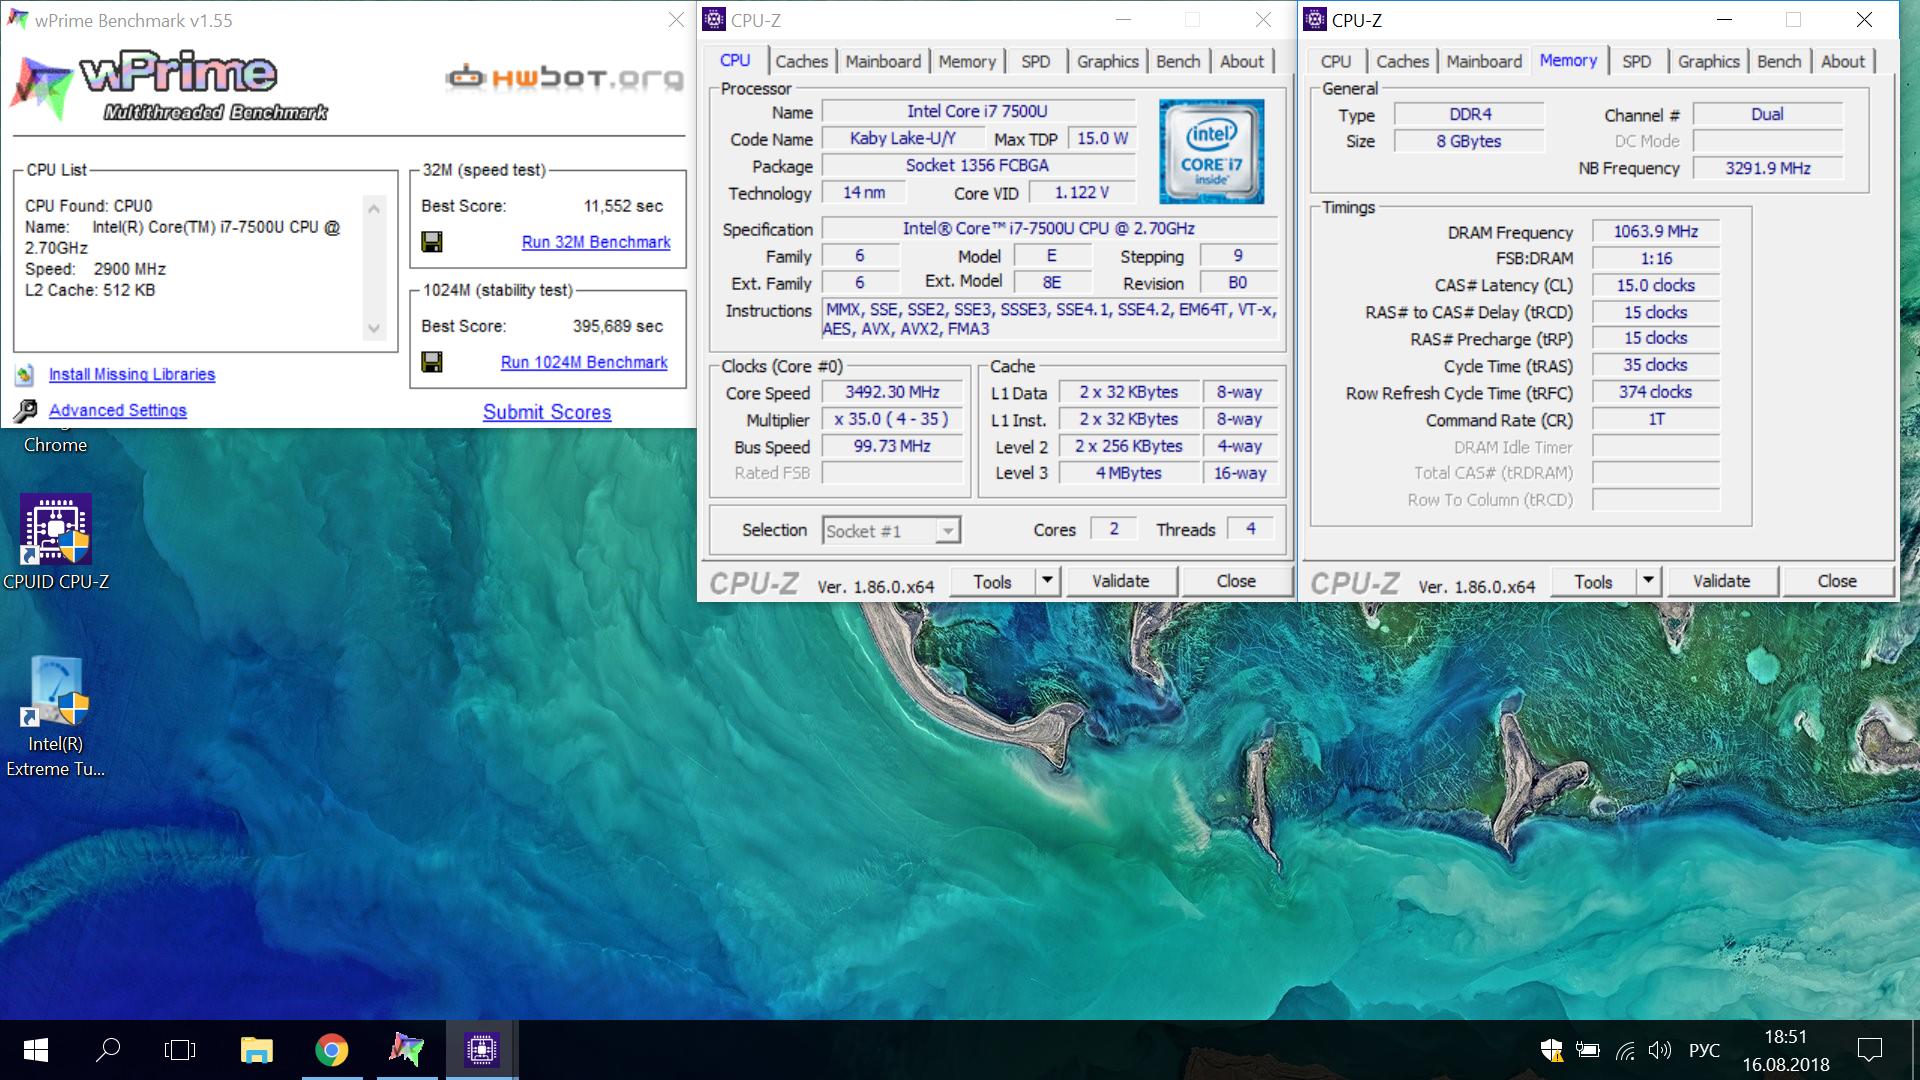Click the РУС input language indicator

pyautogui.click(x=1704, y=1050)
